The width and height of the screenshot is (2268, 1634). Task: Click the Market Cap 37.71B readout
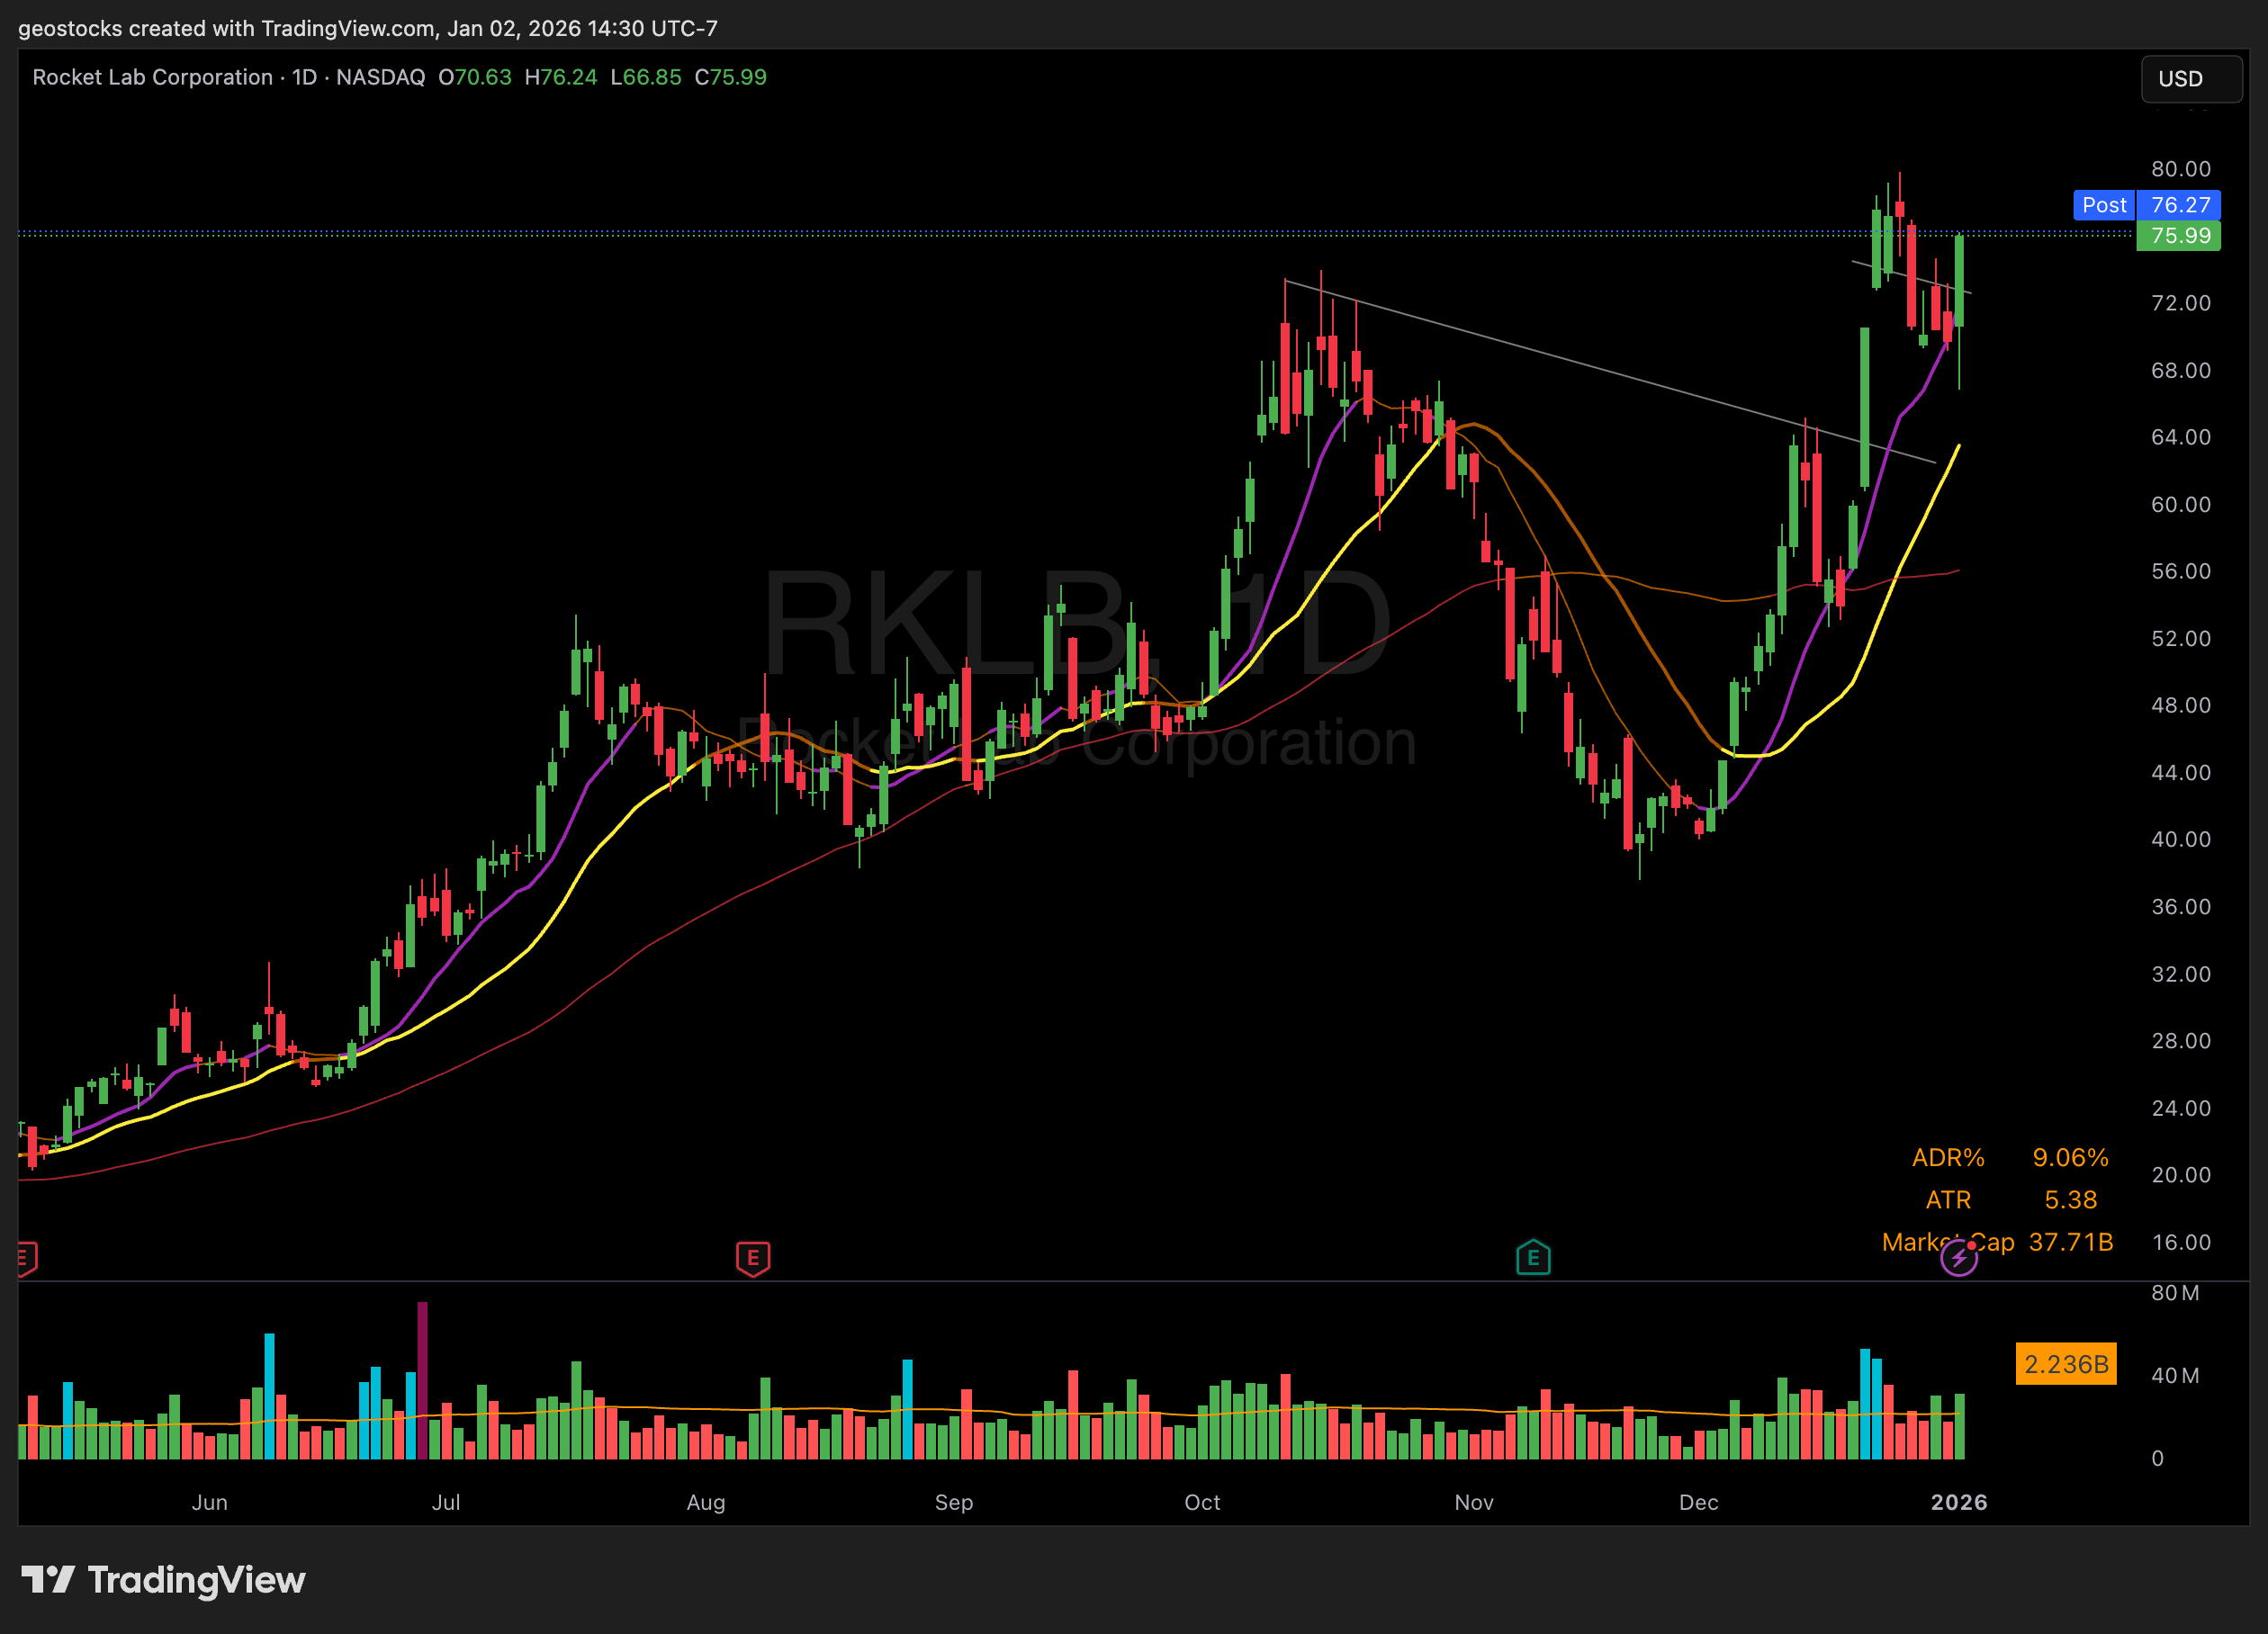(2070, 1242)
